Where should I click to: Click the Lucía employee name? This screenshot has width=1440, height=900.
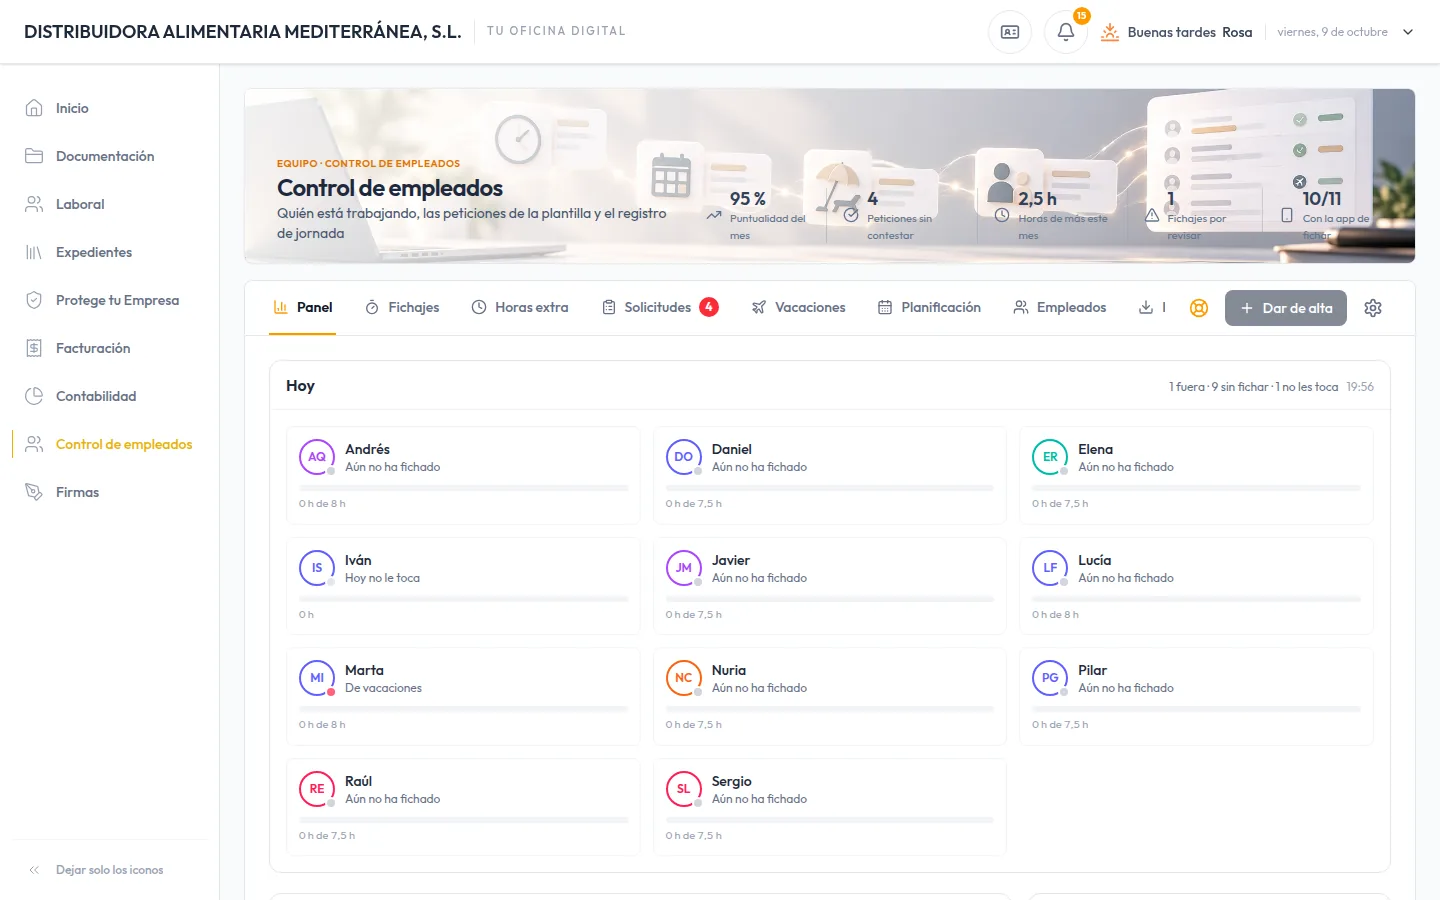[x=1095, y=560]
